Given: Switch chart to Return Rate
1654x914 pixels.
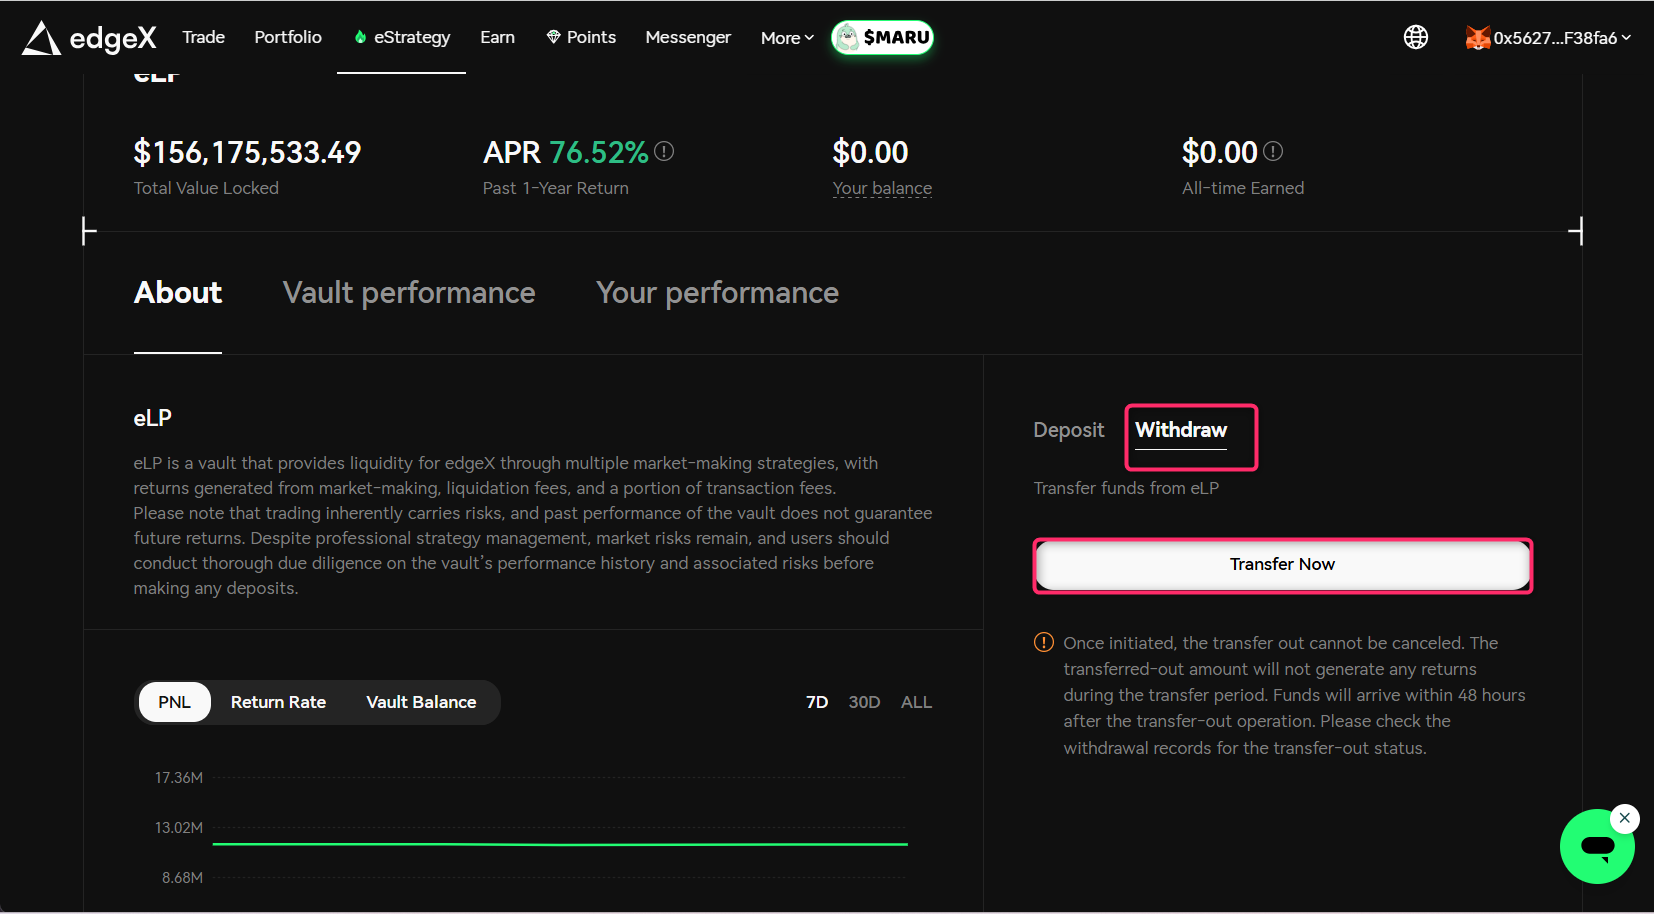Looking at the screenshot, I should click(278, 702).
